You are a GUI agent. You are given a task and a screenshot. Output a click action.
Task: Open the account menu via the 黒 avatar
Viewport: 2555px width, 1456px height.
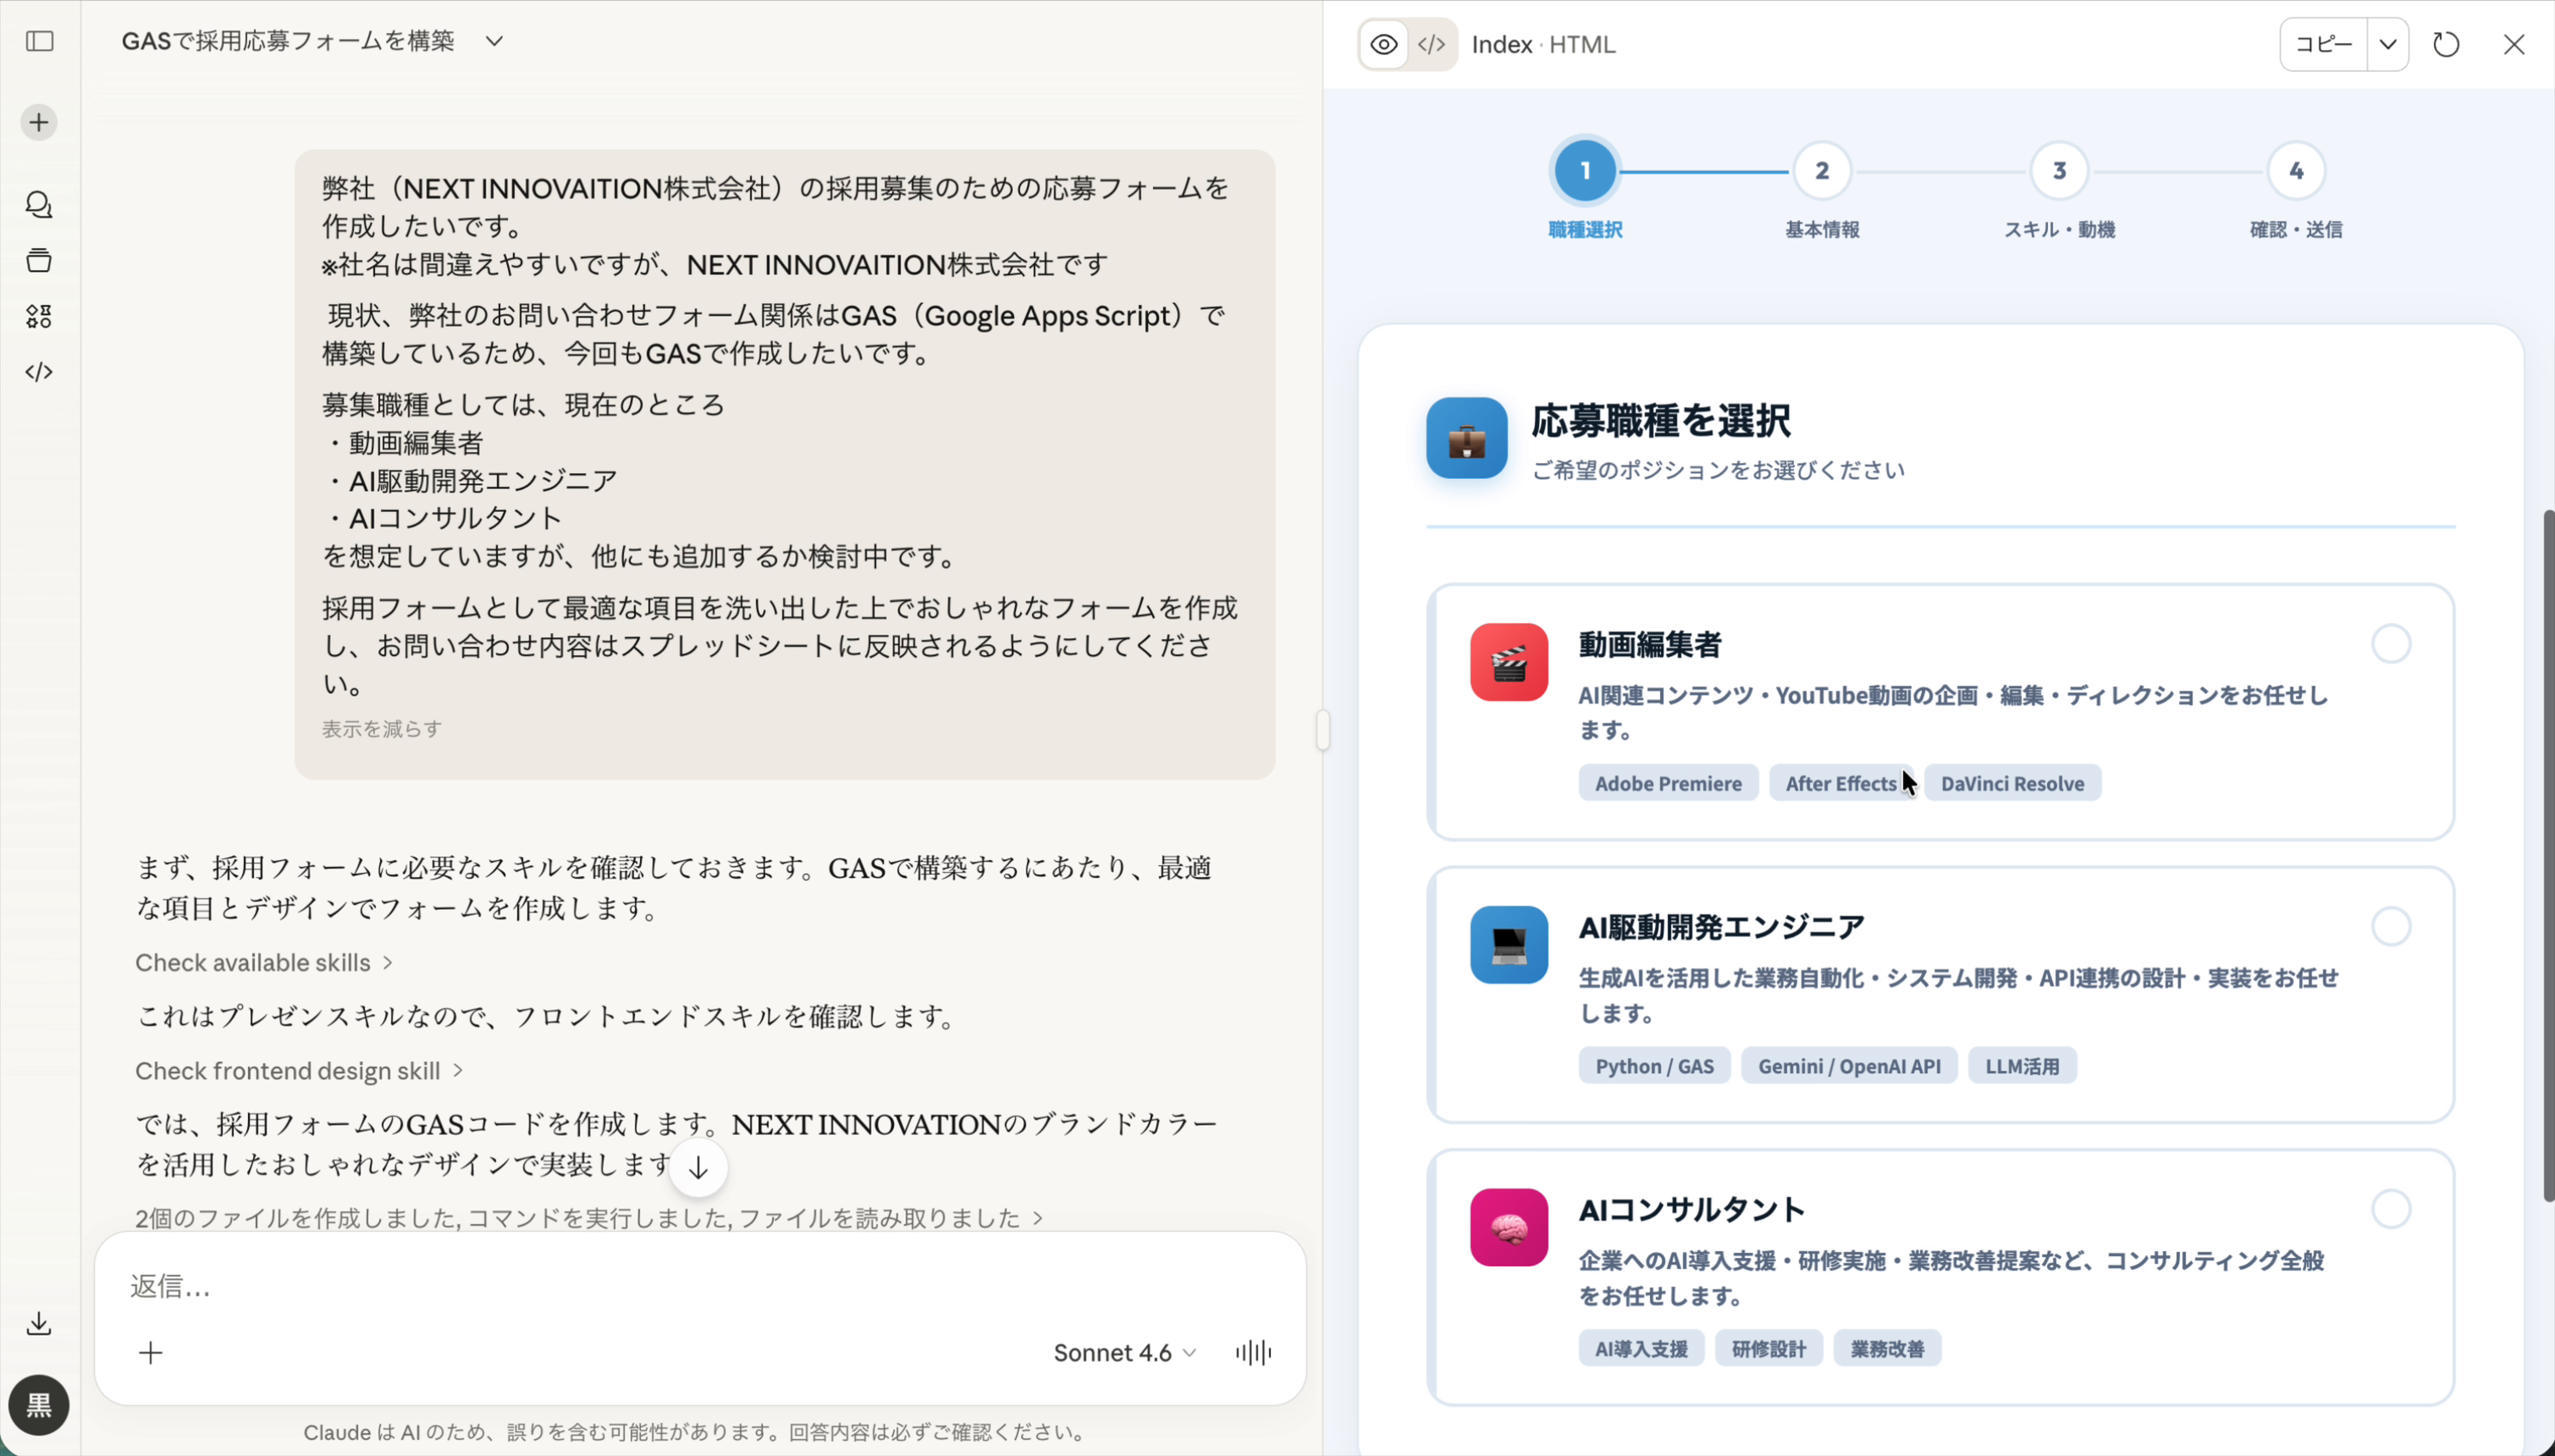point(39,1405)
